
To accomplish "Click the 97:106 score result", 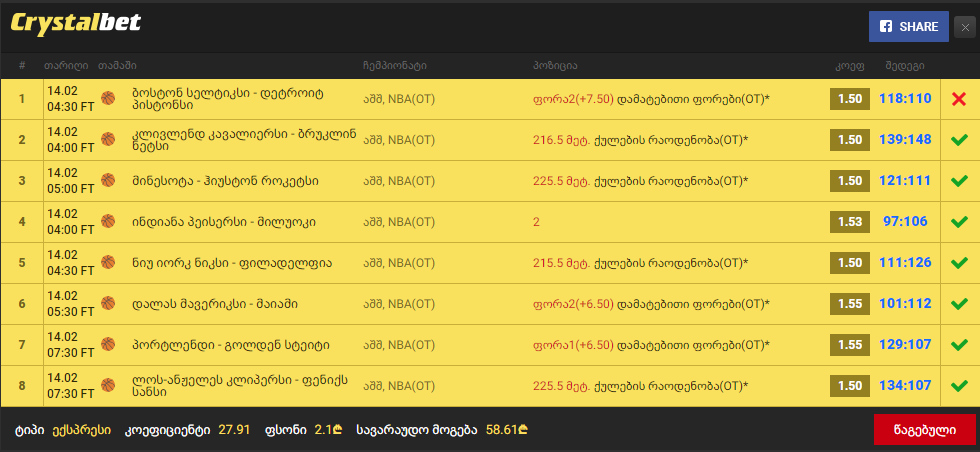I will pyautogui.click(x=905, y=221).
